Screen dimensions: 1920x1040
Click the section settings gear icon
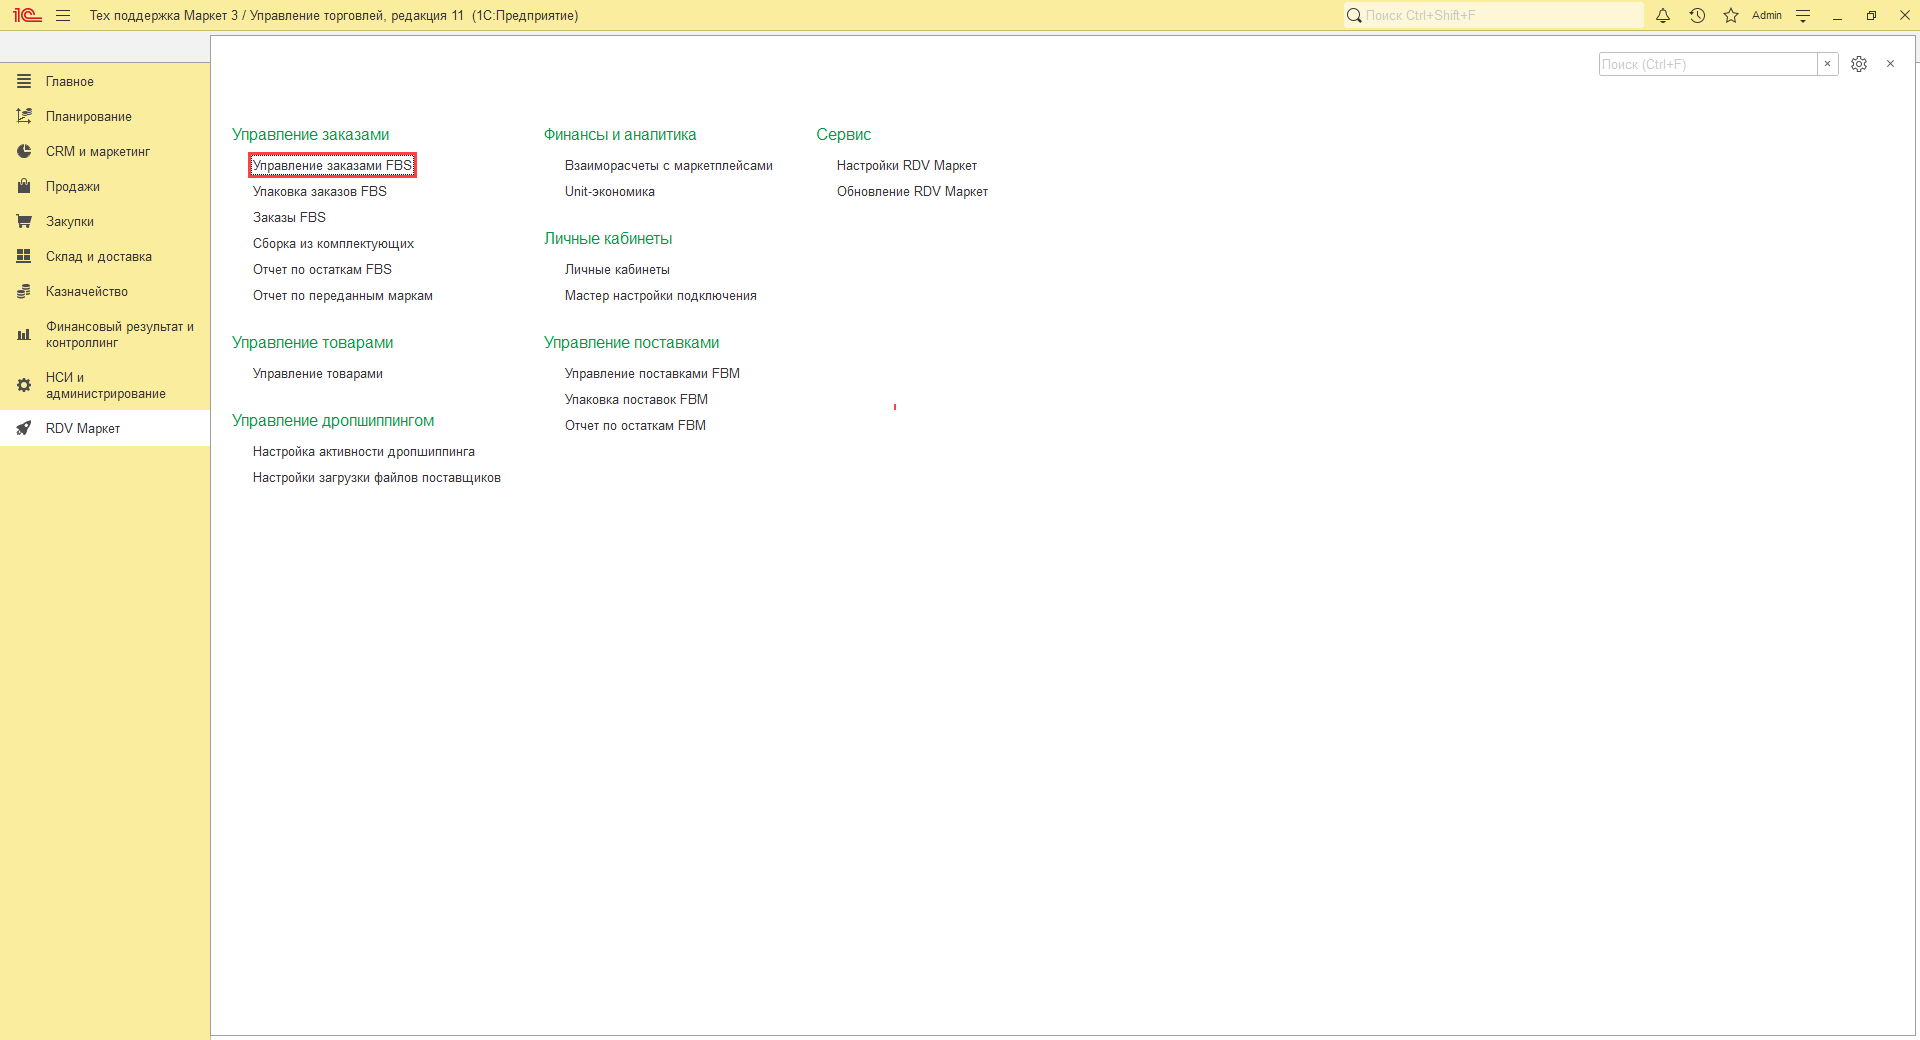[1859, 64]
